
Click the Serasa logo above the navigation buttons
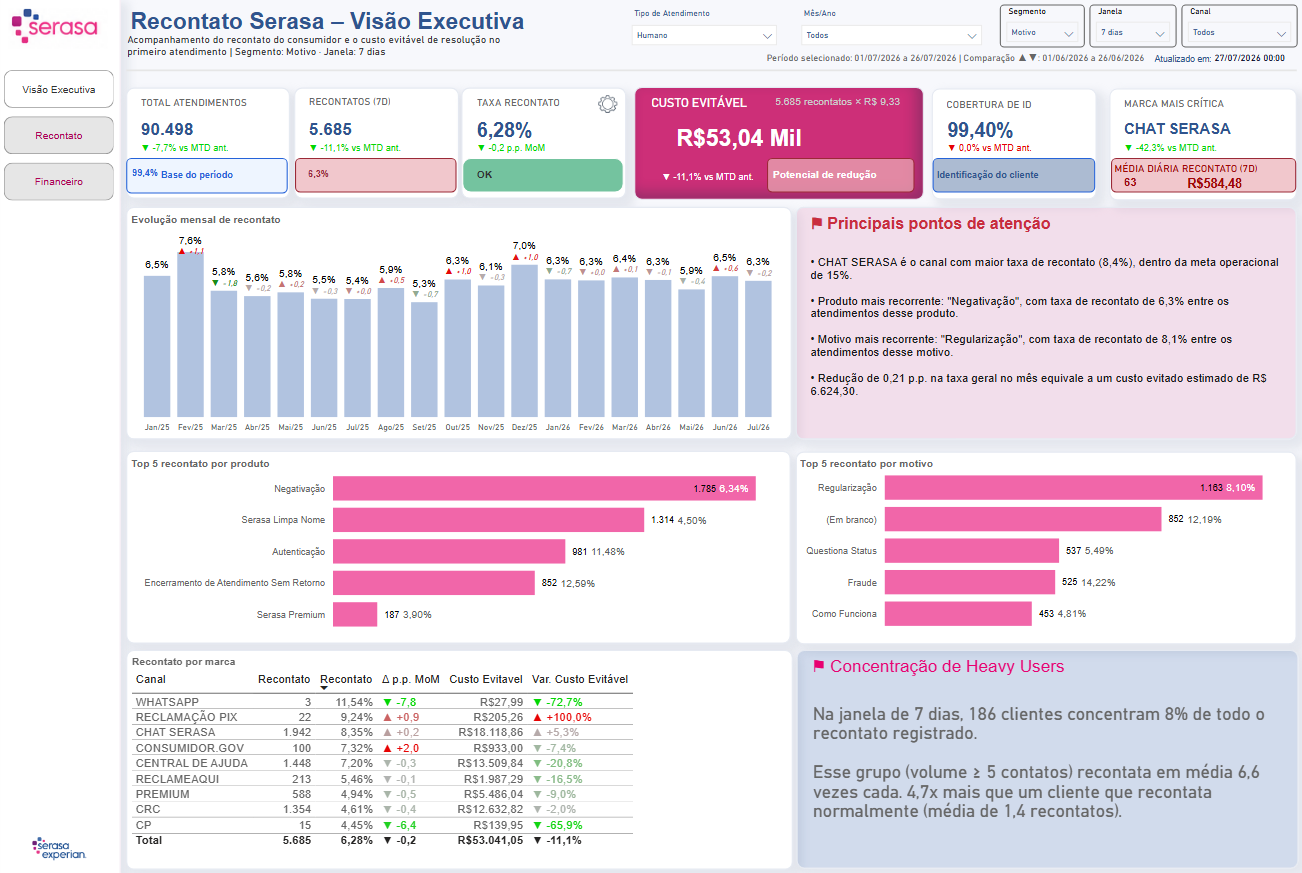tap(54, 25)
